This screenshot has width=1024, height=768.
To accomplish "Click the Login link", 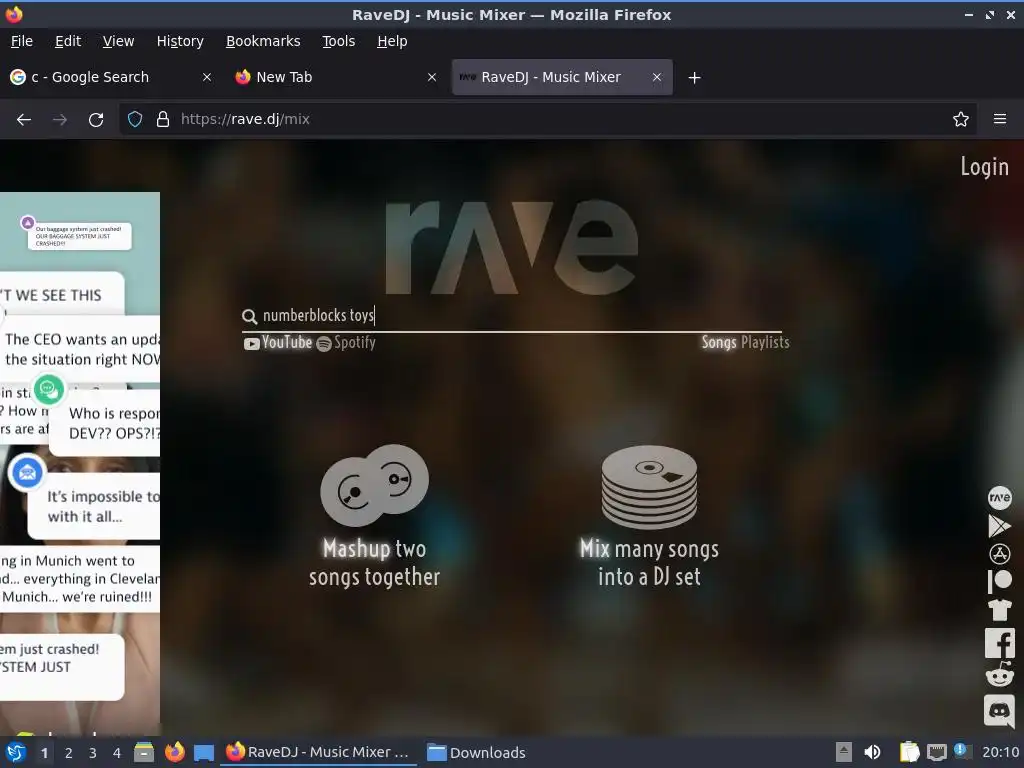I will point(984,167).
